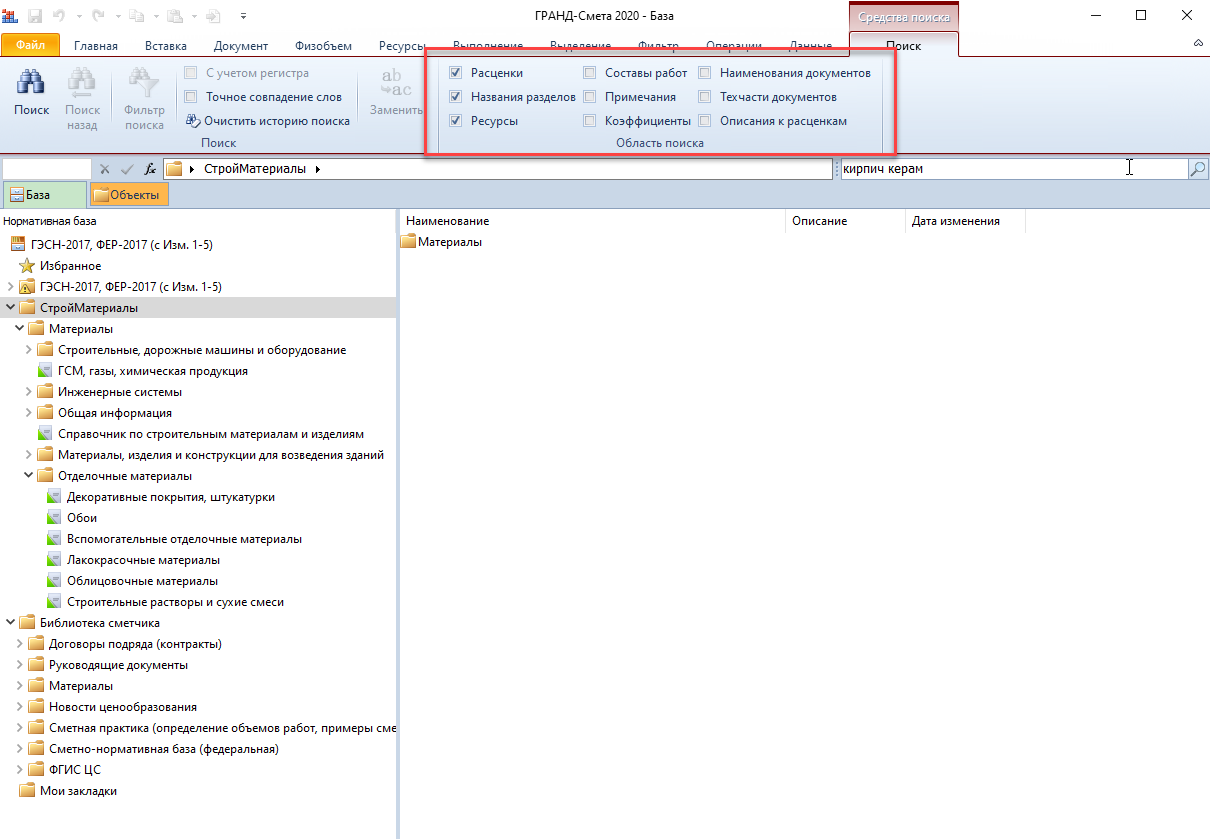Uncheck the Ресурсы search area checkbox
The height and width of the screenshot is (839, 1210).
[456, 121]
